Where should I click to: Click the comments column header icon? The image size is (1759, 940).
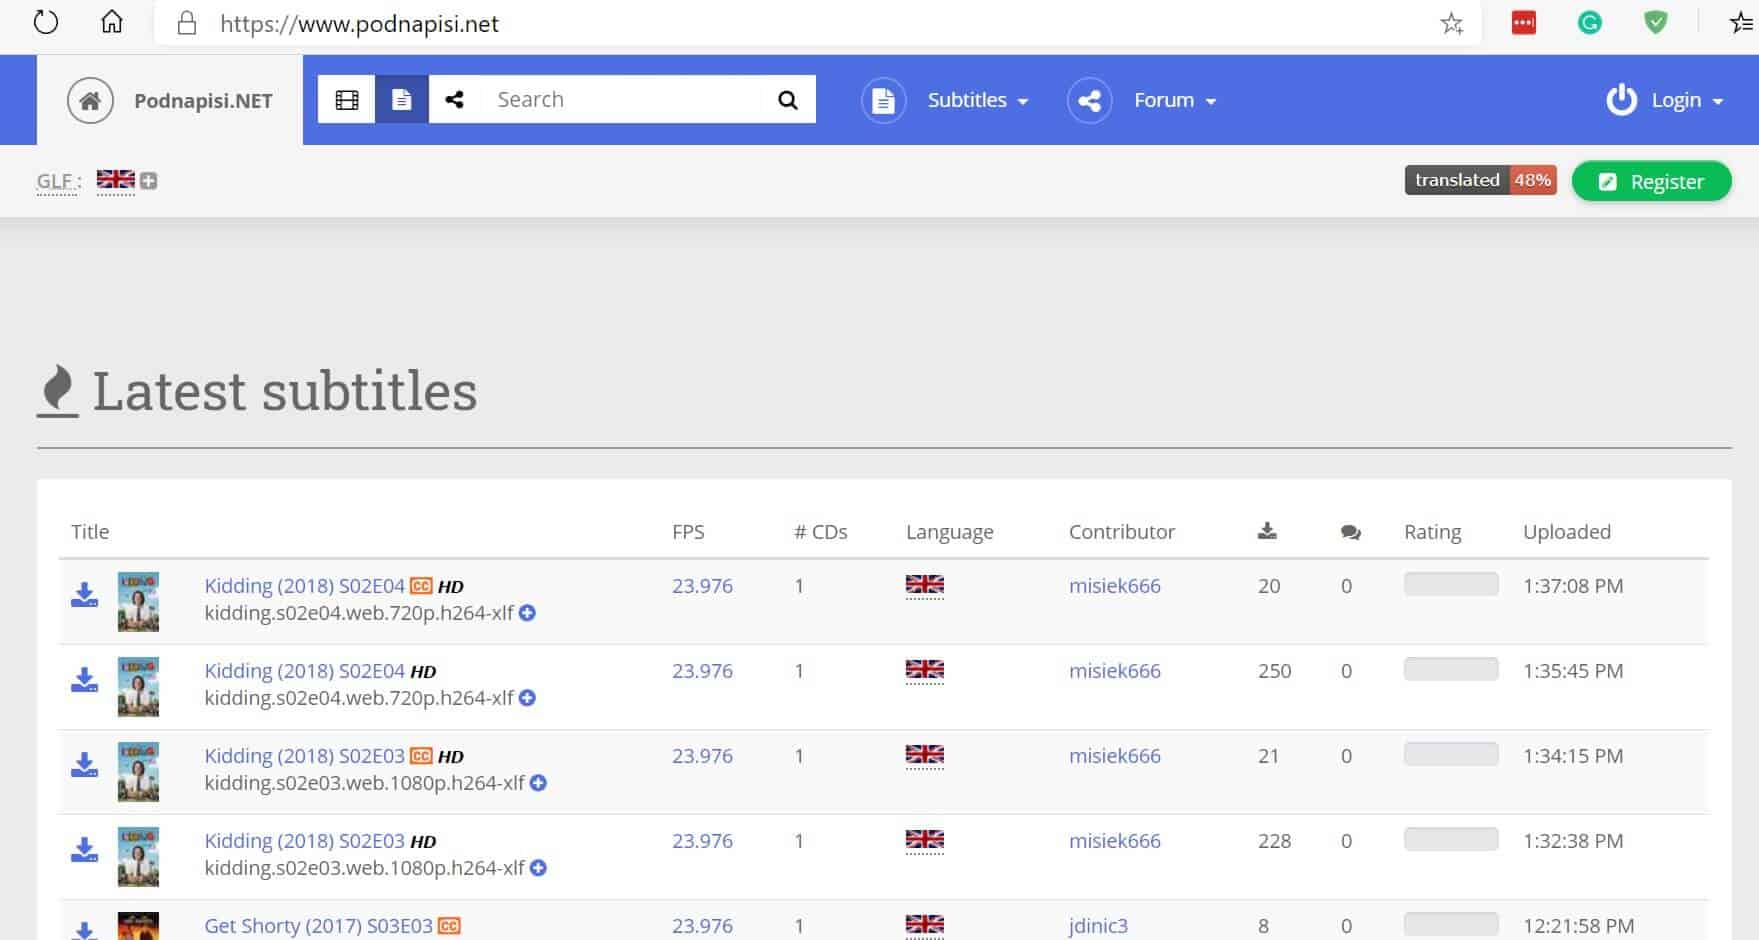click(x=1350, y=532)
